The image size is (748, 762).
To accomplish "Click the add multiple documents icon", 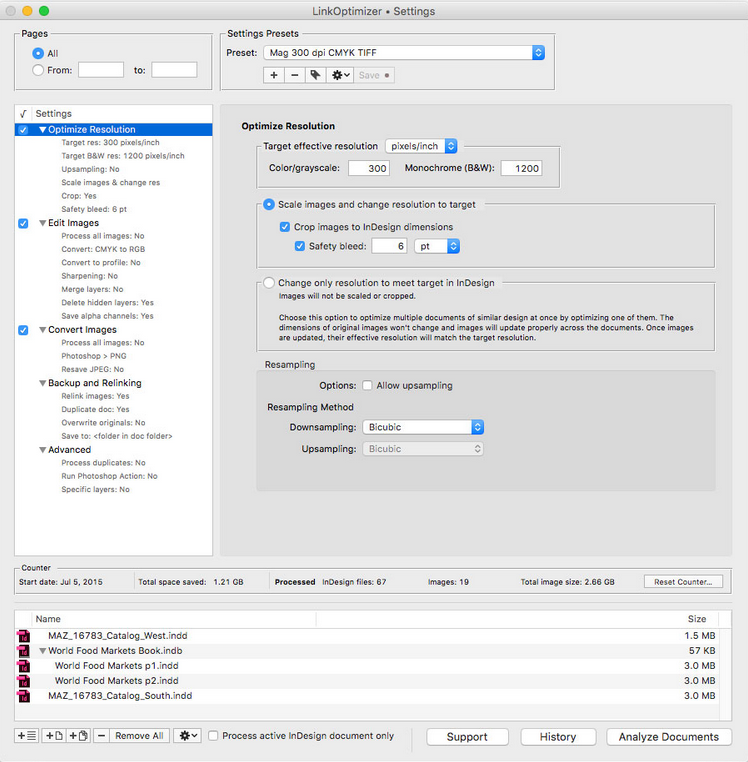I will point(81,736).
